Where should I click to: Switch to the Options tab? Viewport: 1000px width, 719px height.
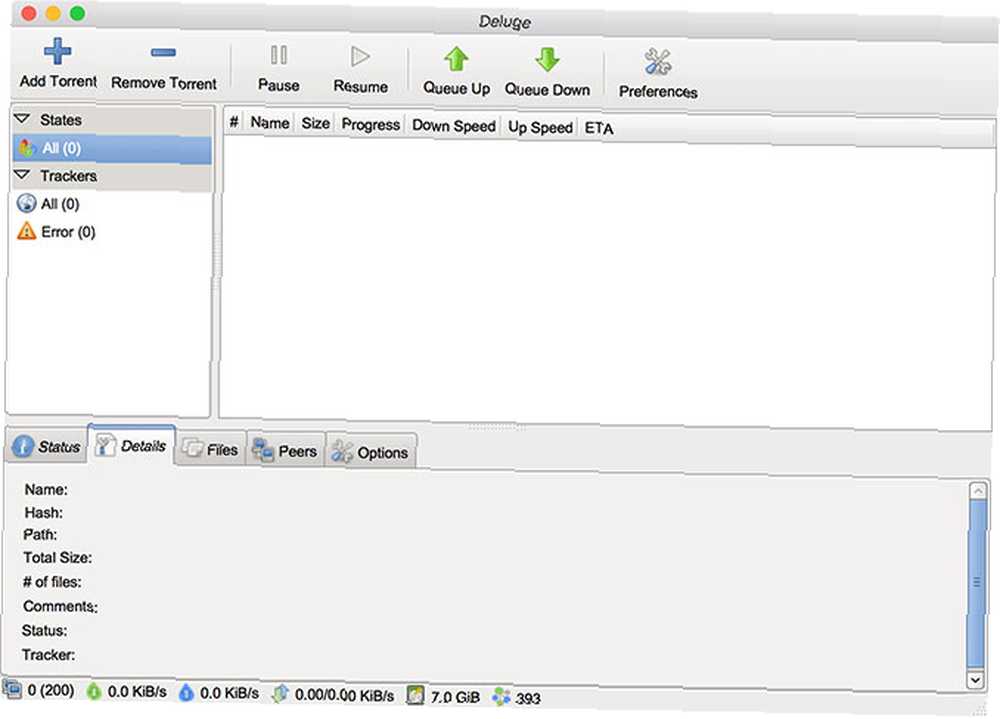pos(371,452)
